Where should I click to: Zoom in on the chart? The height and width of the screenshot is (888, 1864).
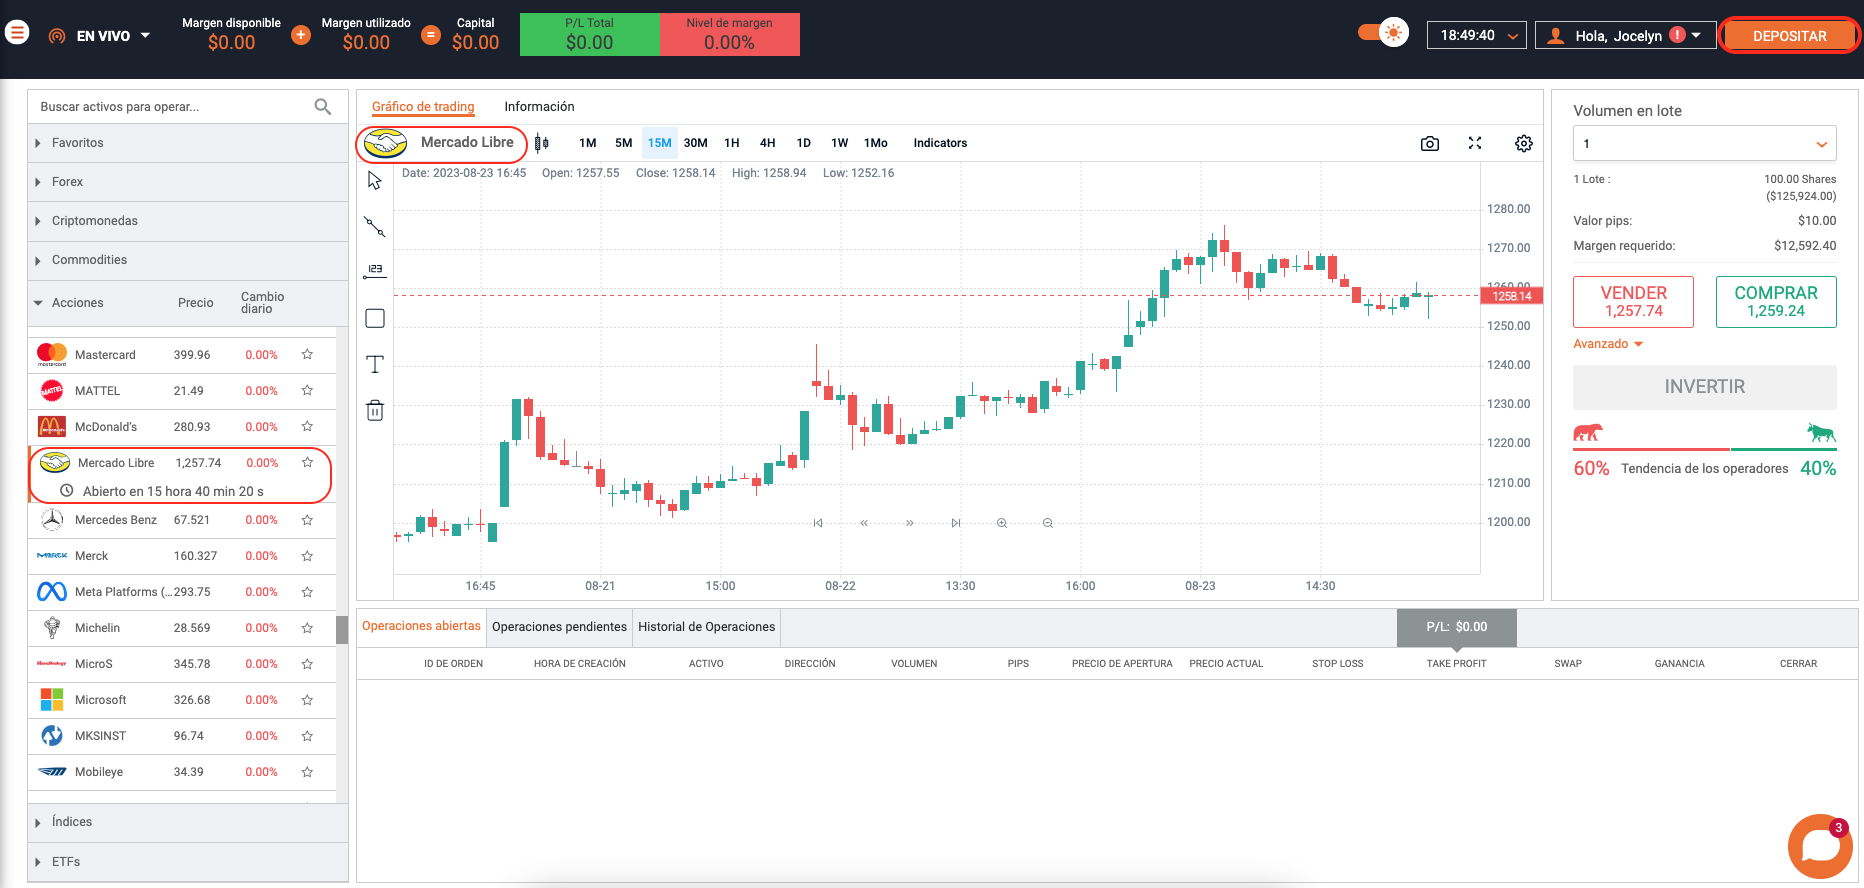pyautogui.click(x=1002, y=523)
